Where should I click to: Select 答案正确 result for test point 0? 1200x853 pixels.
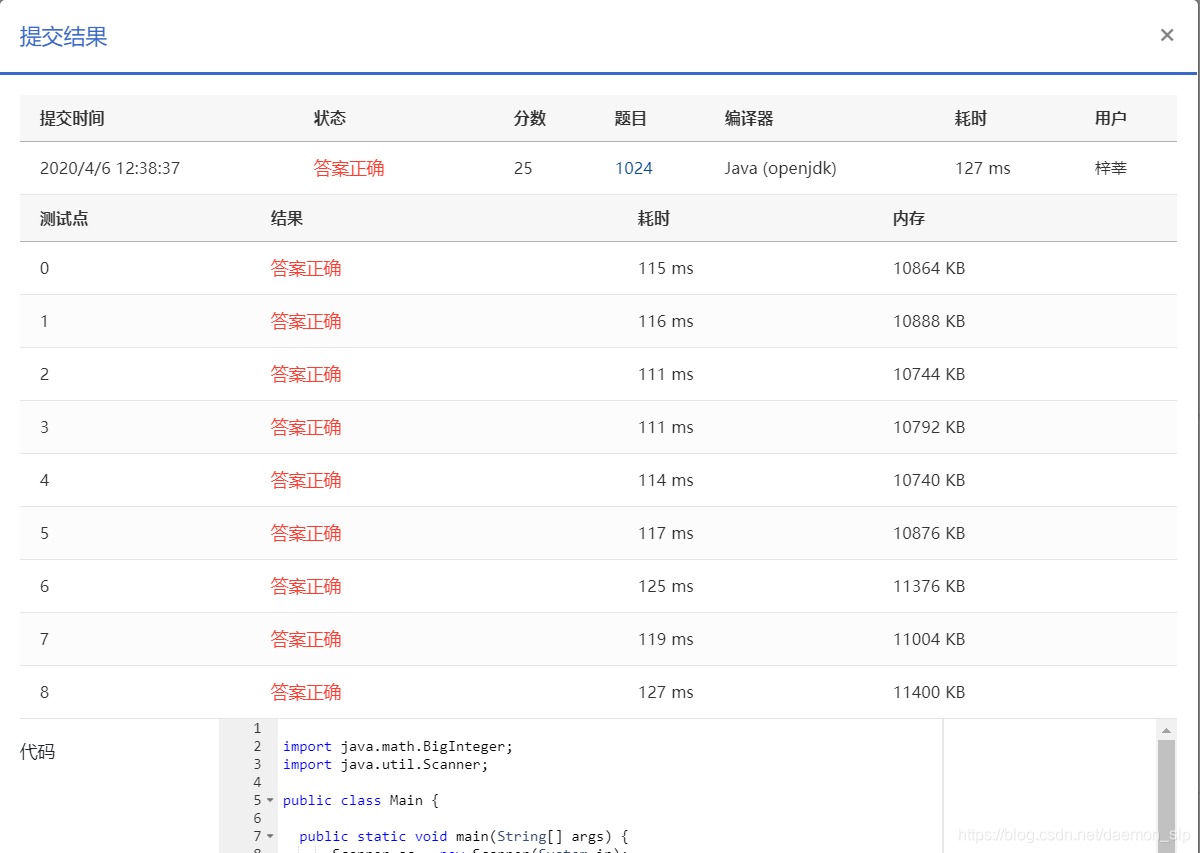tap(306, 268)
